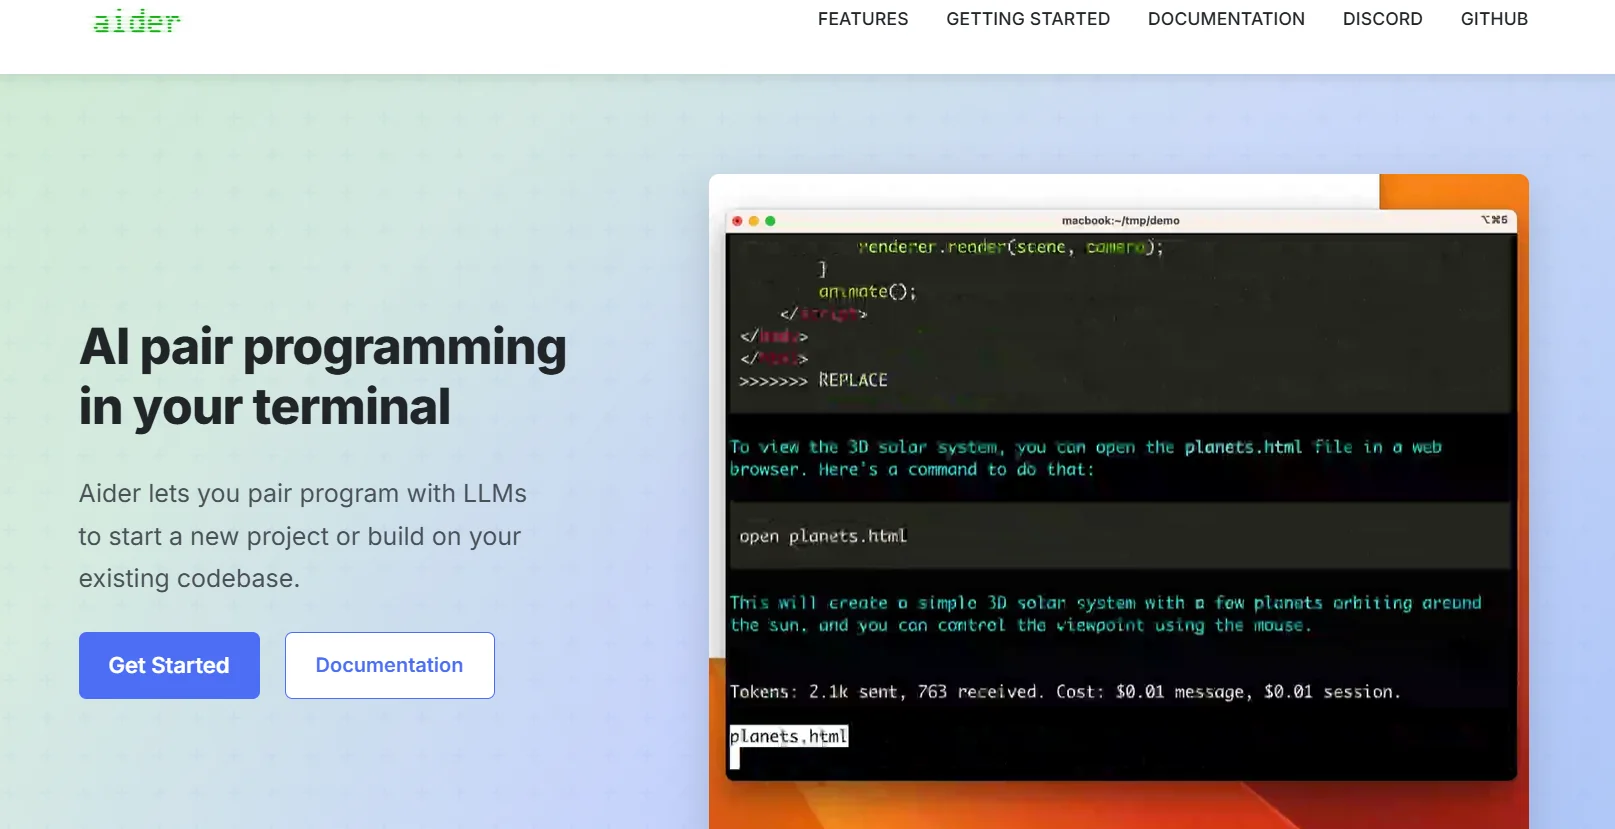Go to Getting Started in navigation

[x=1027, y=19]
